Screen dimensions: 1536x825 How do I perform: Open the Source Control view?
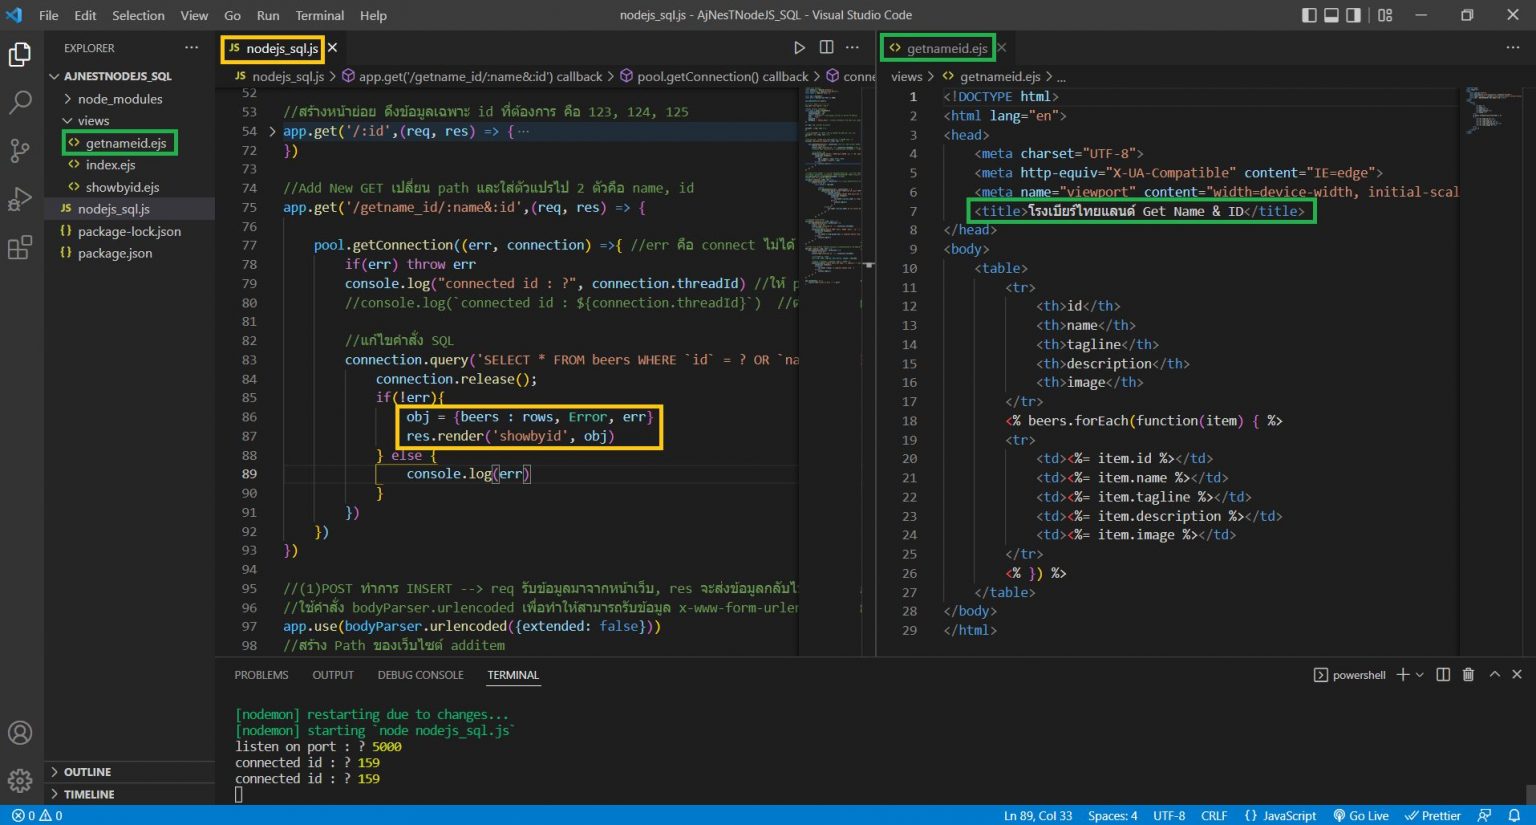pos(20,150)
